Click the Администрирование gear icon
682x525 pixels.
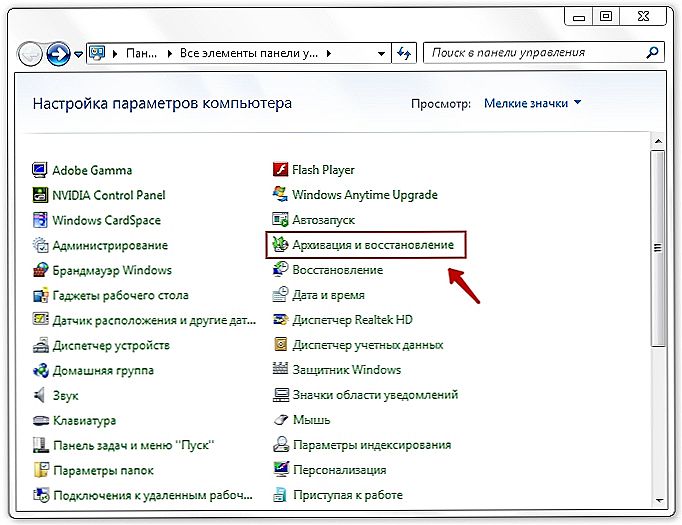pyautogui.click(x=40, y=245)
